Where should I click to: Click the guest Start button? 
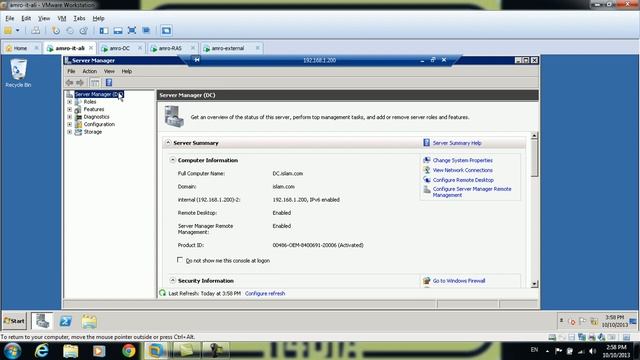point(15,321)
